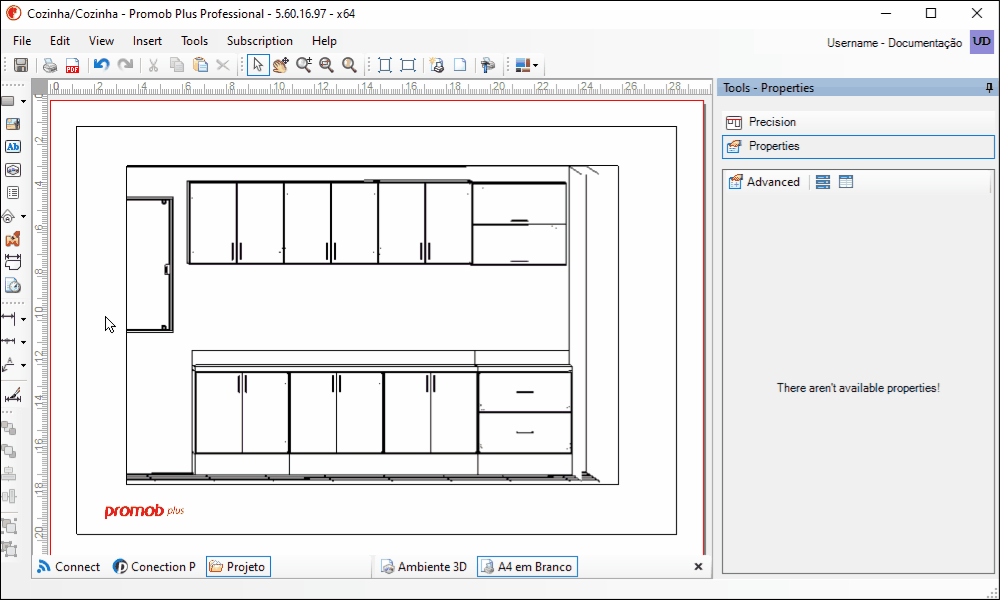Expand the chained dimension tool dropdown

(x=23, y=342)
